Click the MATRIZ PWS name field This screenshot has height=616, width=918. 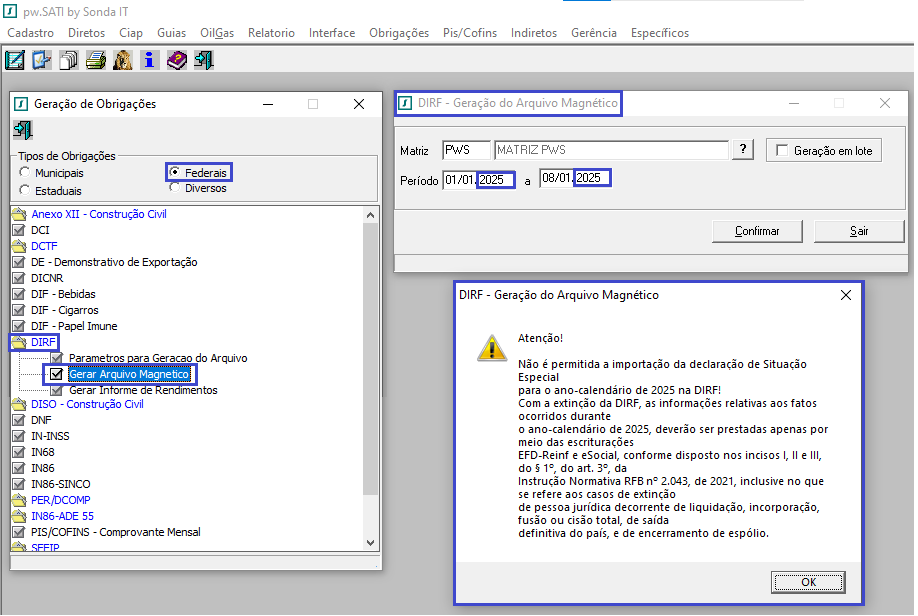611,150
